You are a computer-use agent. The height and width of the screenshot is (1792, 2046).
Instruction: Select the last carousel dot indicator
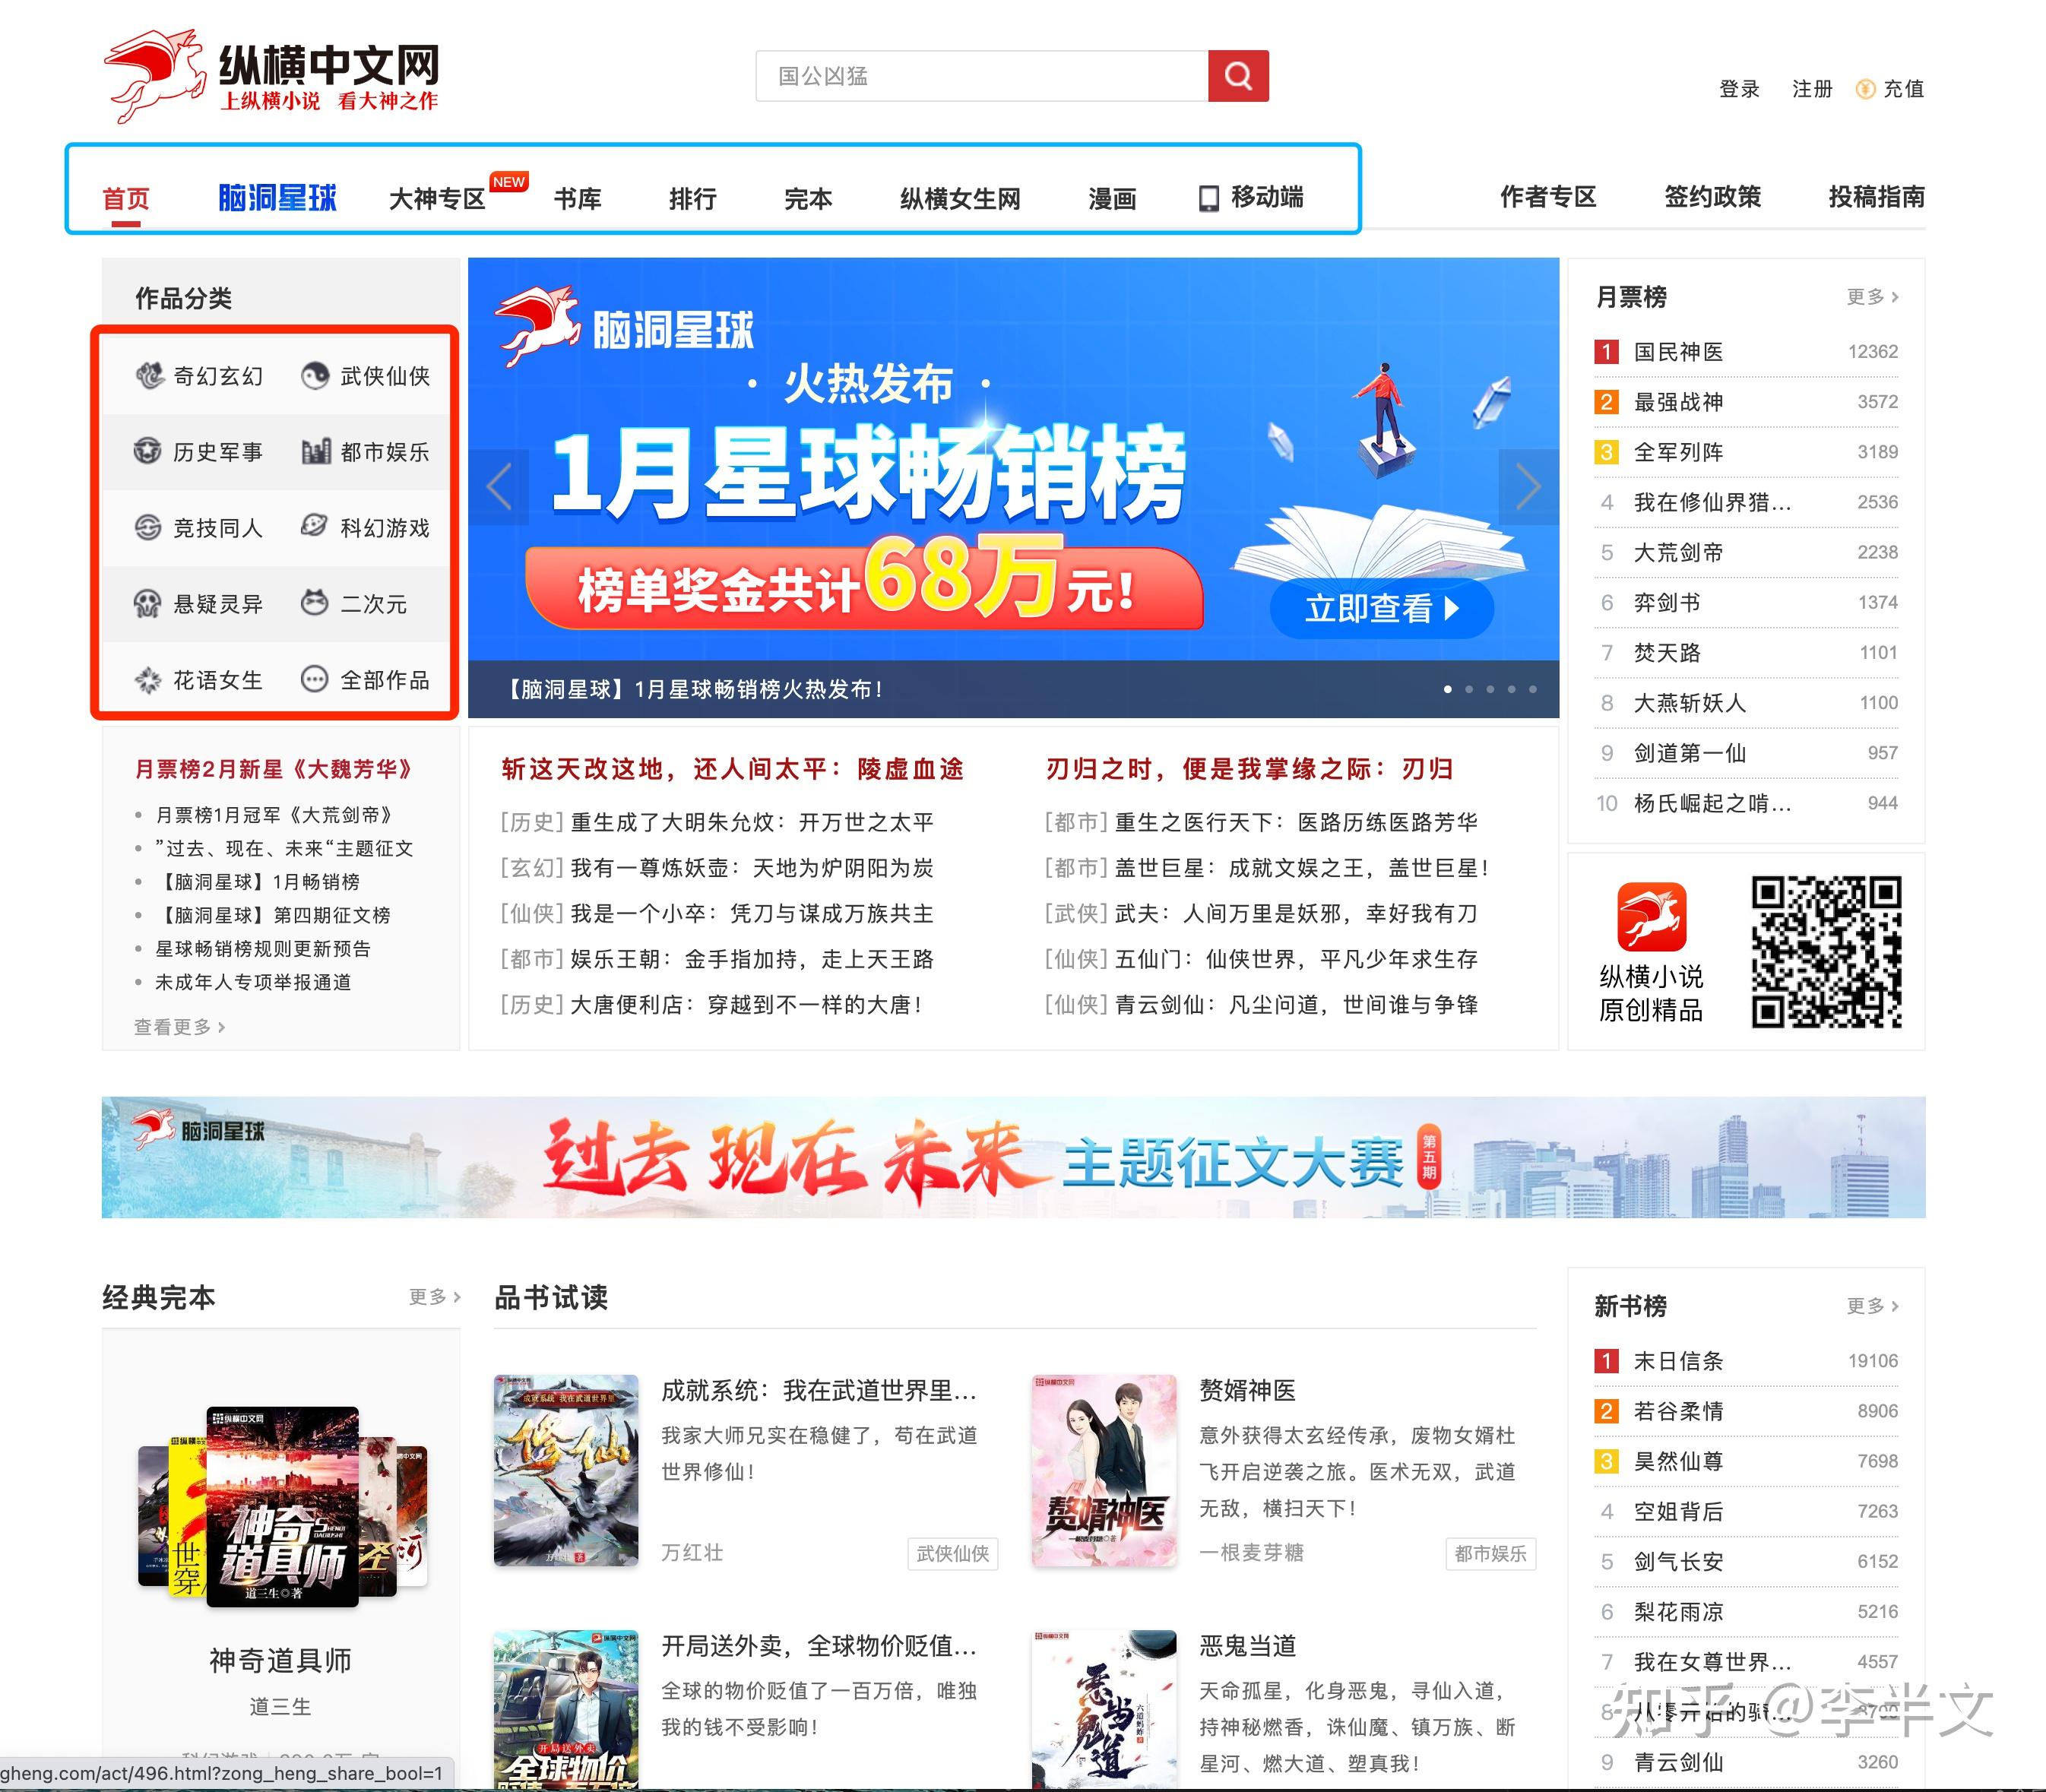[x=1532, y=689]
